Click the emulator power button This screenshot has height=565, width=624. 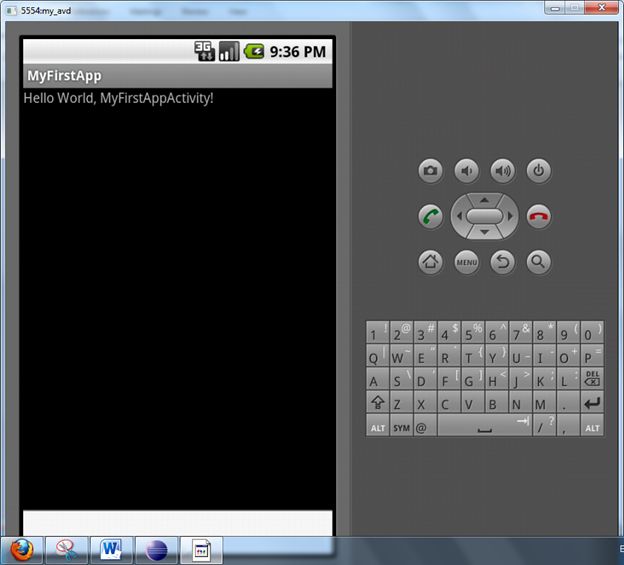pos(539,171)
